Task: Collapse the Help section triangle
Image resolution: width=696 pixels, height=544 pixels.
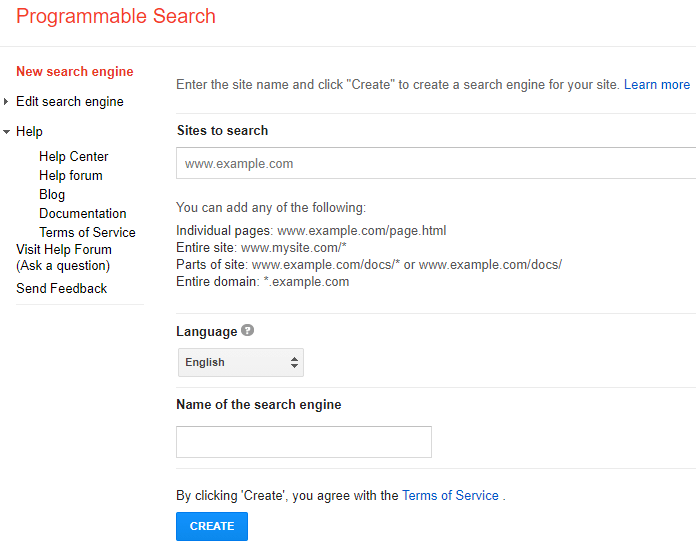Action: point(7,132)
